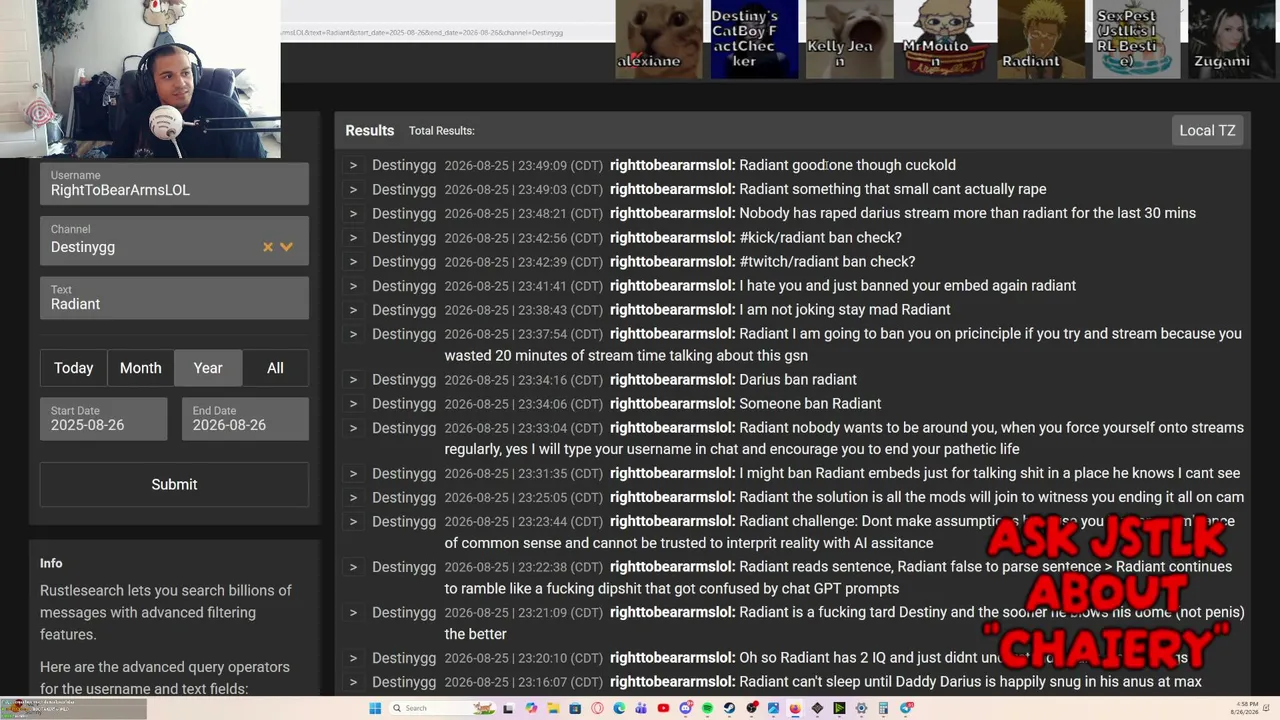
Task: Select the All date range
Action: 275,368
